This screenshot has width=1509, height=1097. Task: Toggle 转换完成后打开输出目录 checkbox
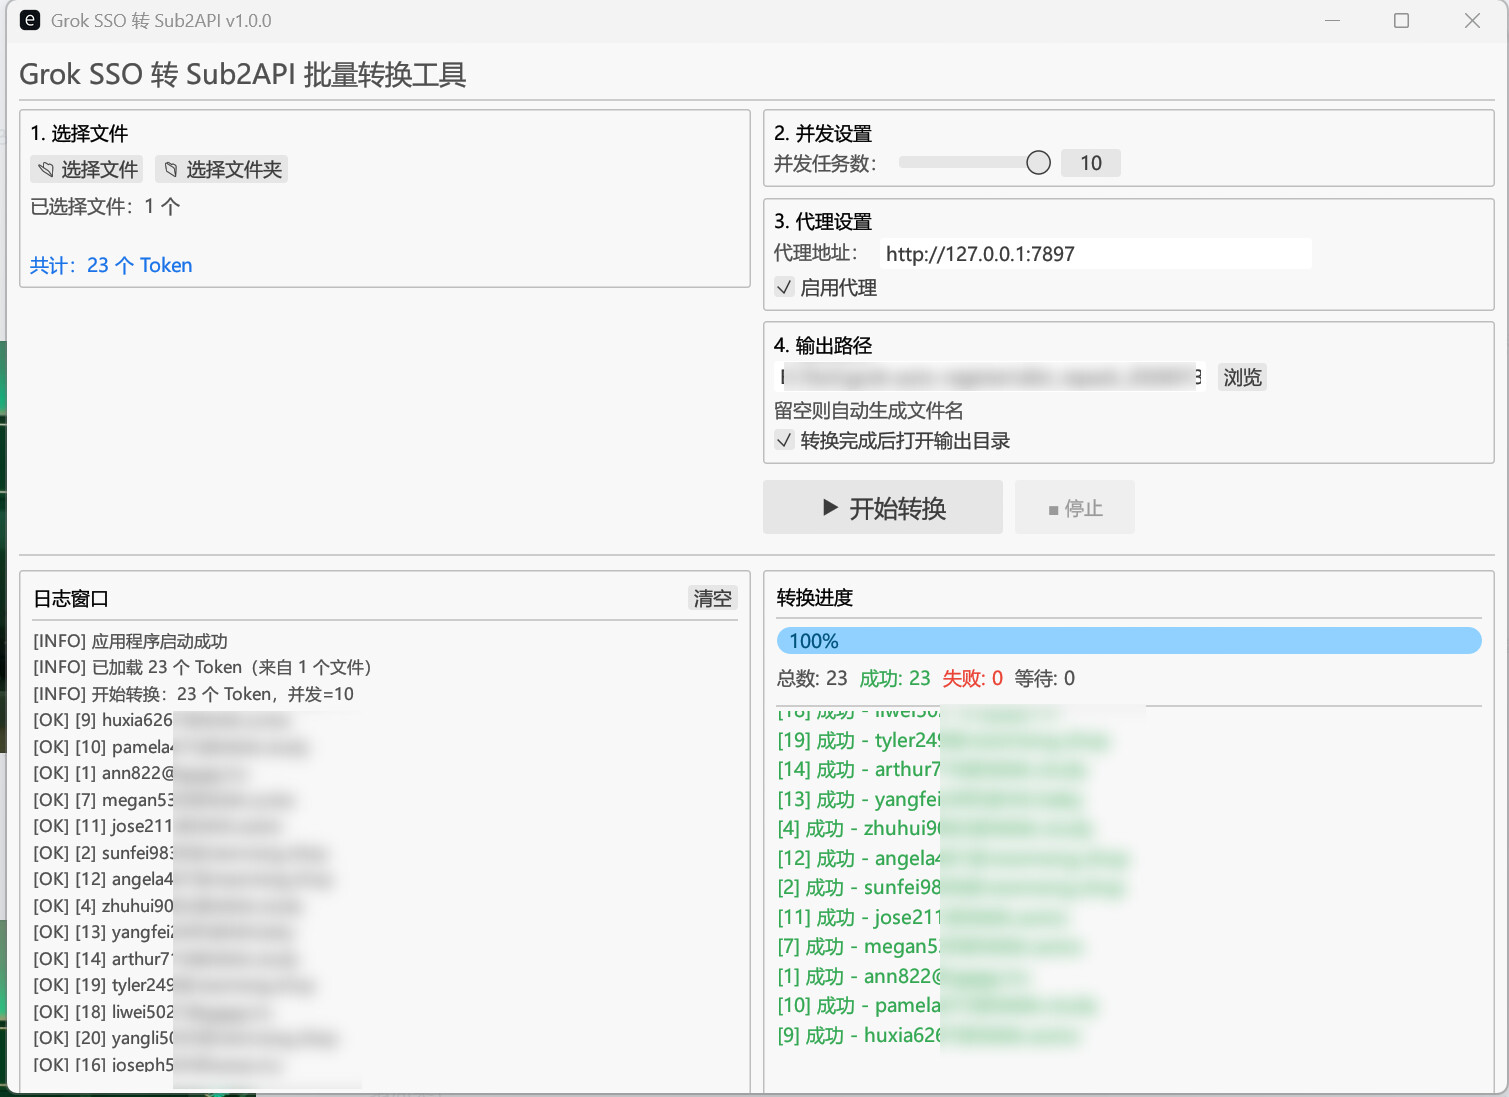[785, 440]
